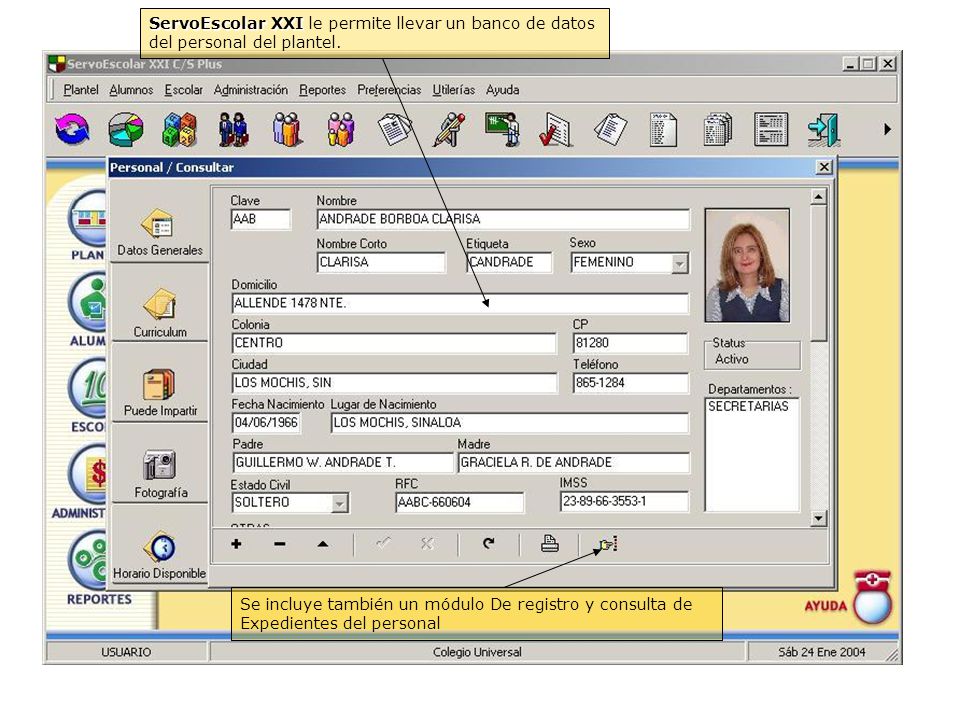Click the minus delete record button

pyautogui.click(x=279, y=544)
